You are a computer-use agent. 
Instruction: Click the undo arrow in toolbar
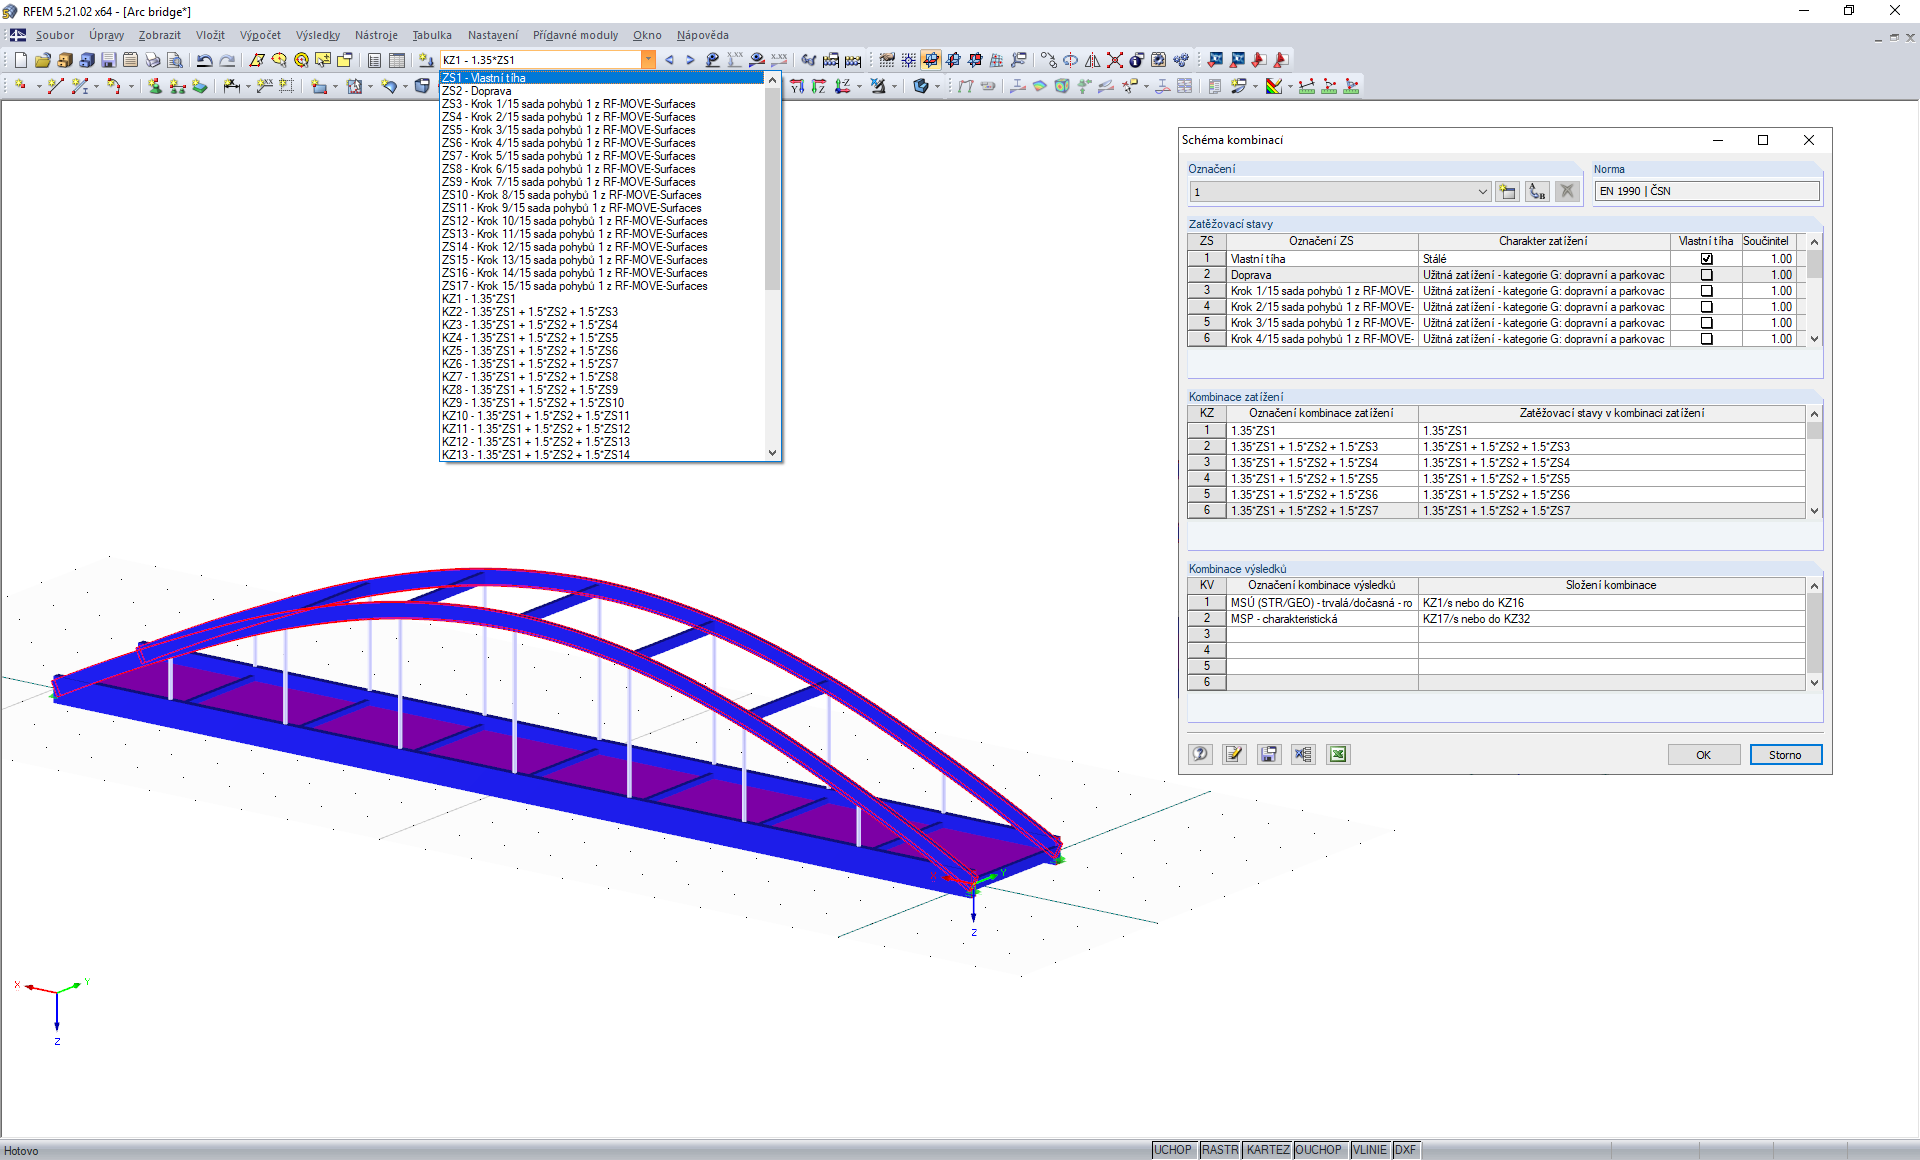pyautogui.click(x=204, y=61)
